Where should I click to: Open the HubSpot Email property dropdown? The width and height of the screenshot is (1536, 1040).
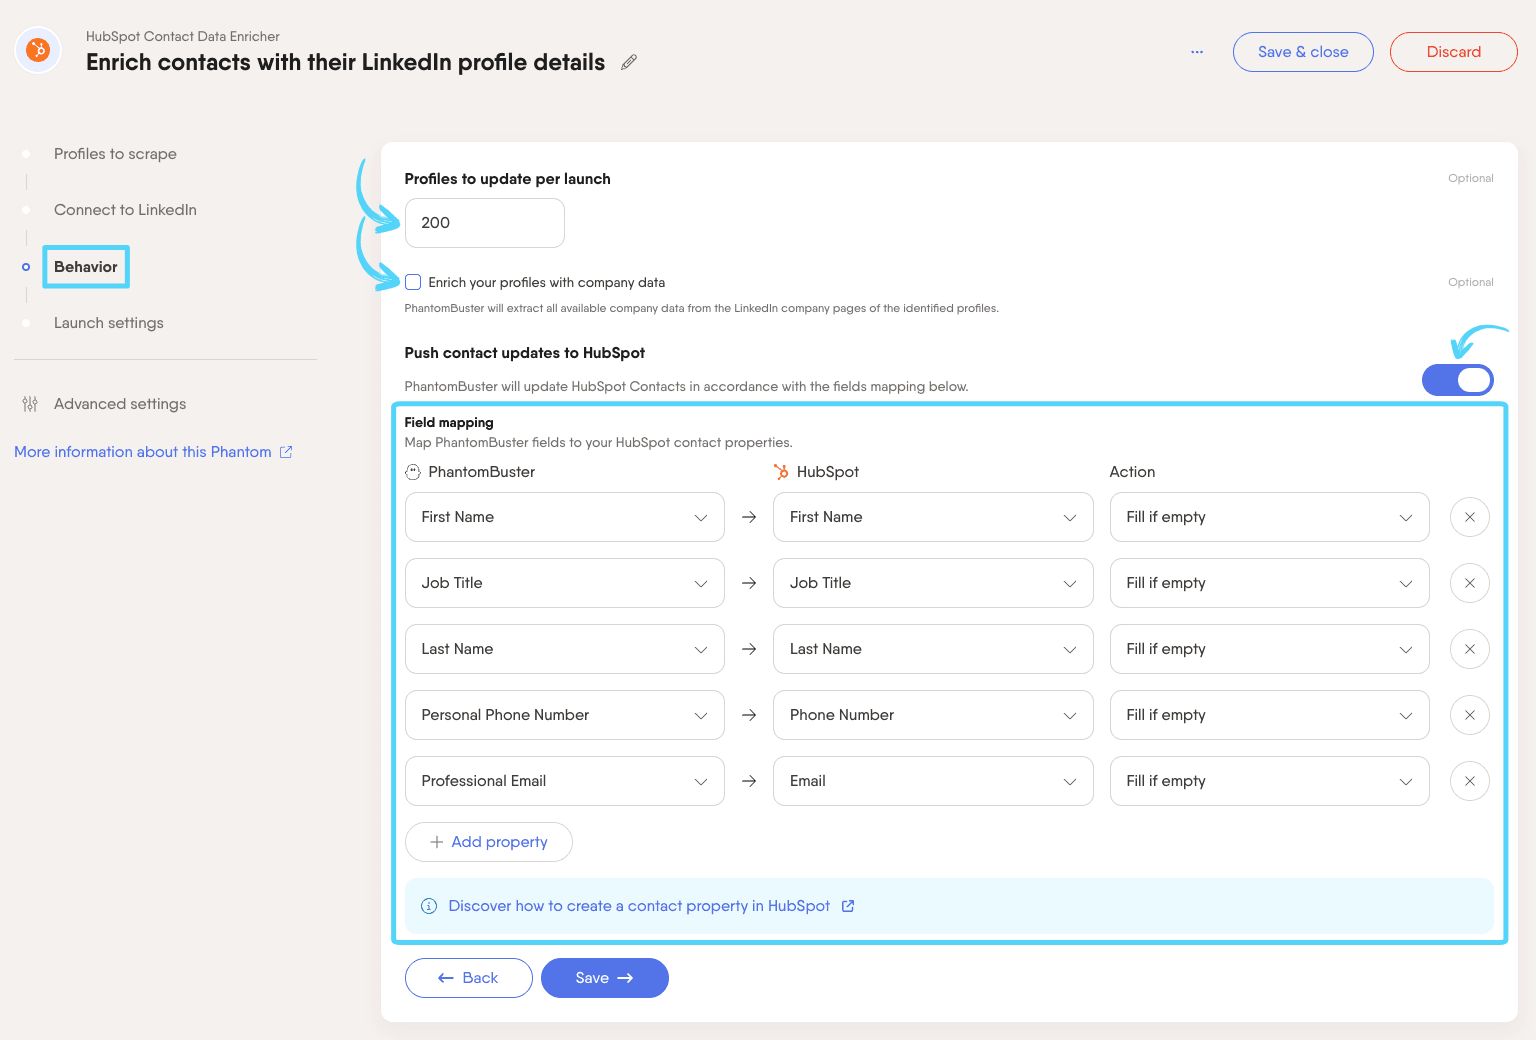click(933, 781)
